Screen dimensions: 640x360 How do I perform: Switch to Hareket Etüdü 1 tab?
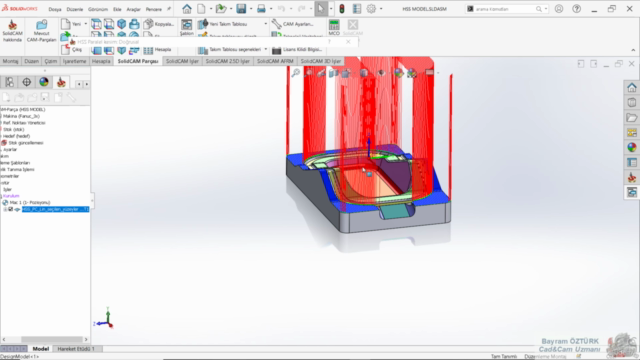(76, 349)
